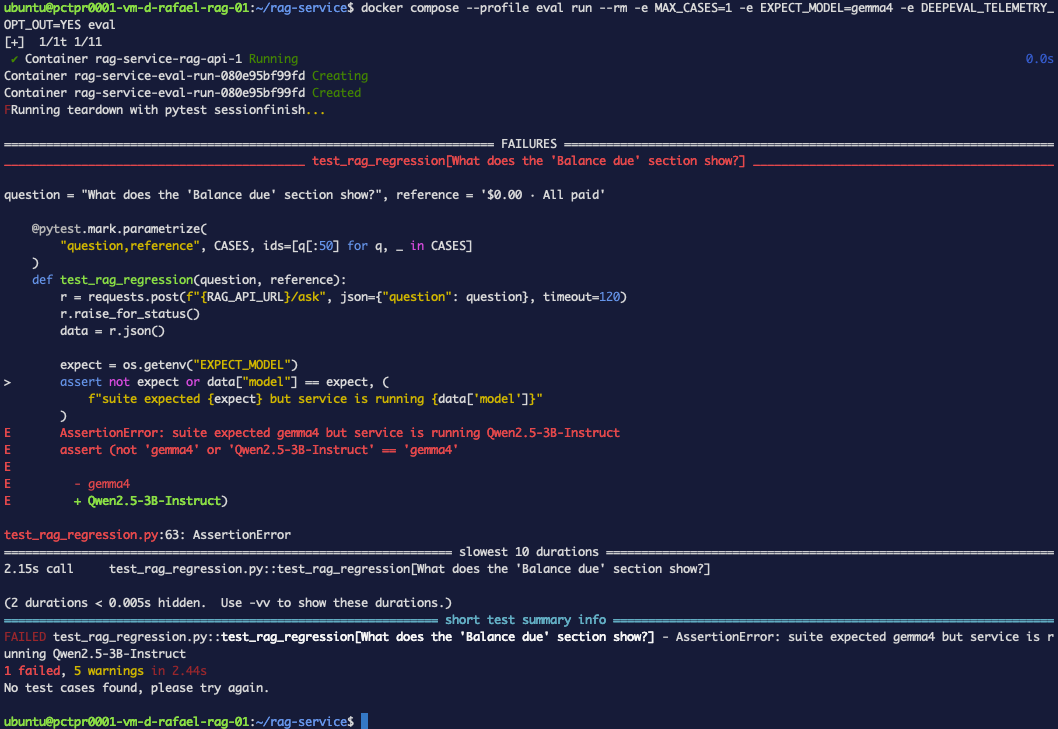Click the first prompt 'ubuntu@pctpr0001-vm-d-rafael-rag-01'
Viewport: 1058px width, 729px height.
[x=126, y=8]
